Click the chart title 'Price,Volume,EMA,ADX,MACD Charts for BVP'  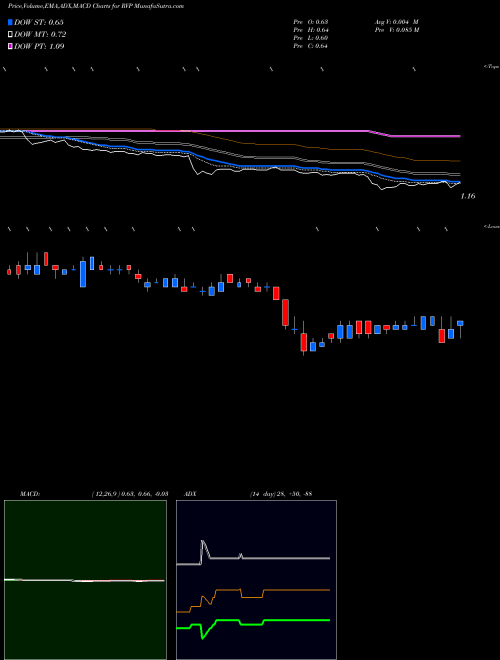pos(96,7)
